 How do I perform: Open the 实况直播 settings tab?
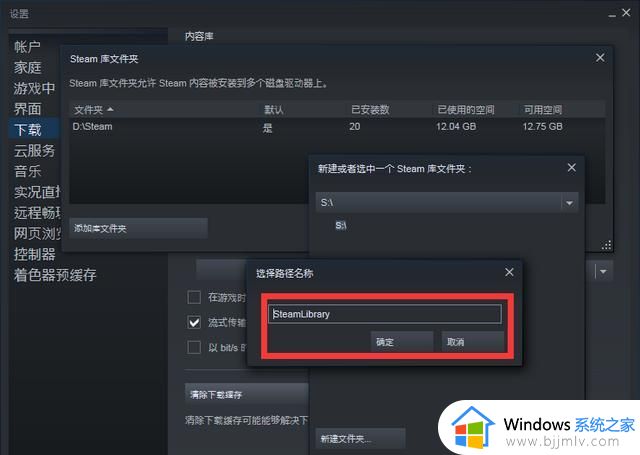(x=37, y=192)
